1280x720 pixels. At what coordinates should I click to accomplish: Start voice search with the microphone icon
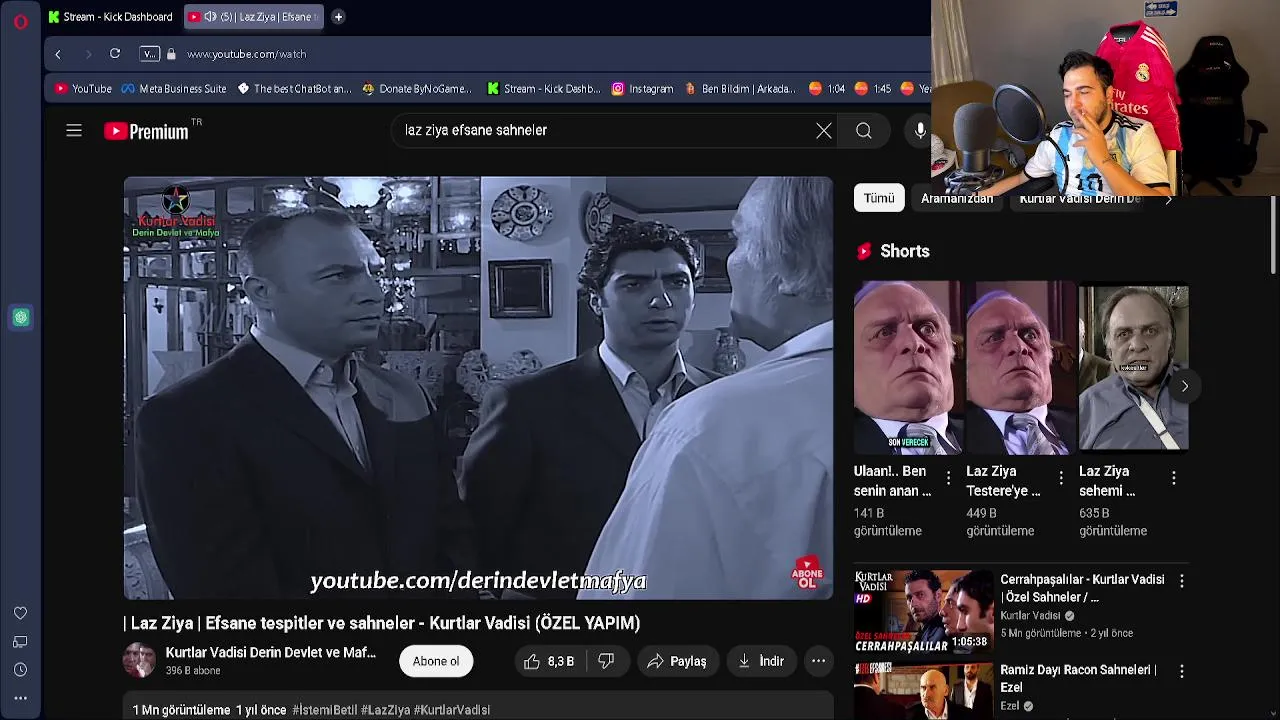coord(920,131)
